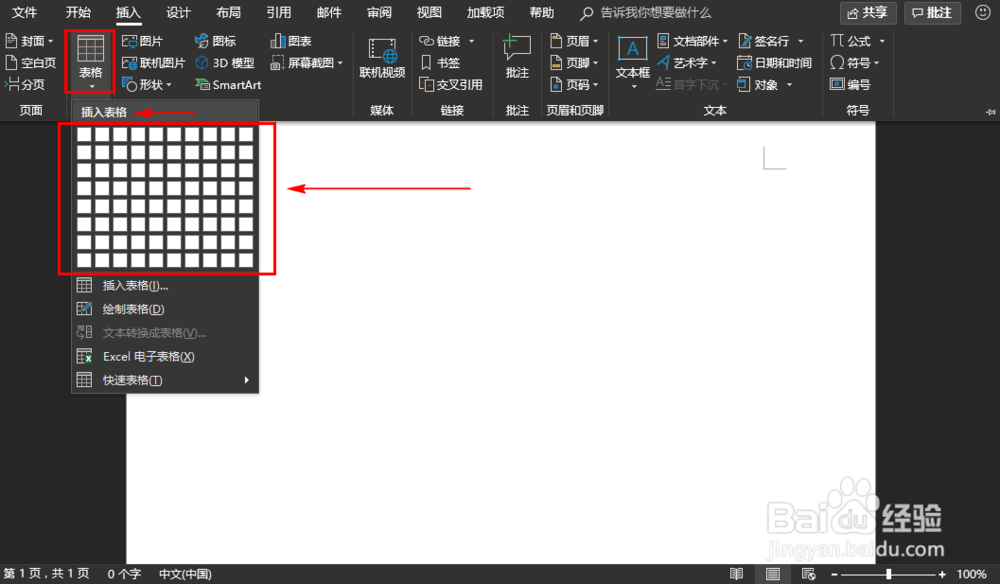This screenshot has width=1000, height=584.
Task: Open the 屏幕截图 screenshot dropdown
Action: click(x=307, y=62)
